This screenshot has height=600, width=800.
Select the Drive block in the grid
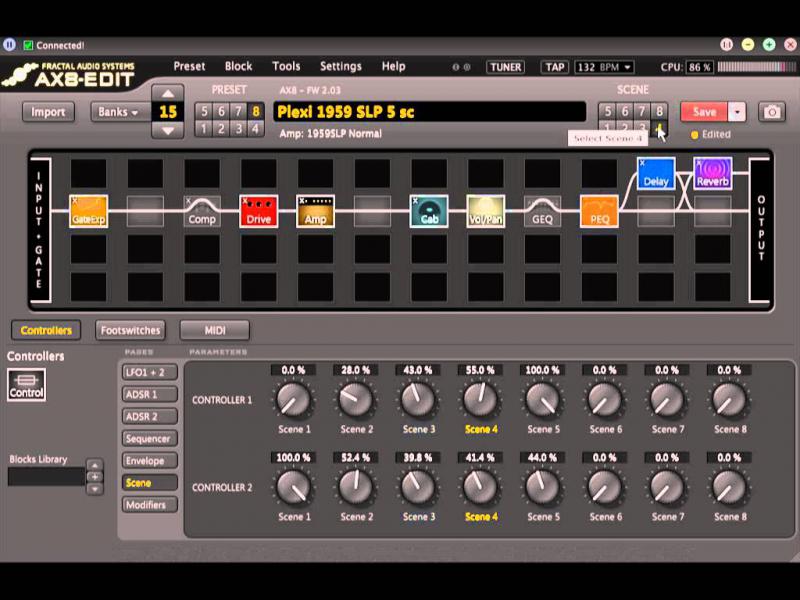pos(258,211)
